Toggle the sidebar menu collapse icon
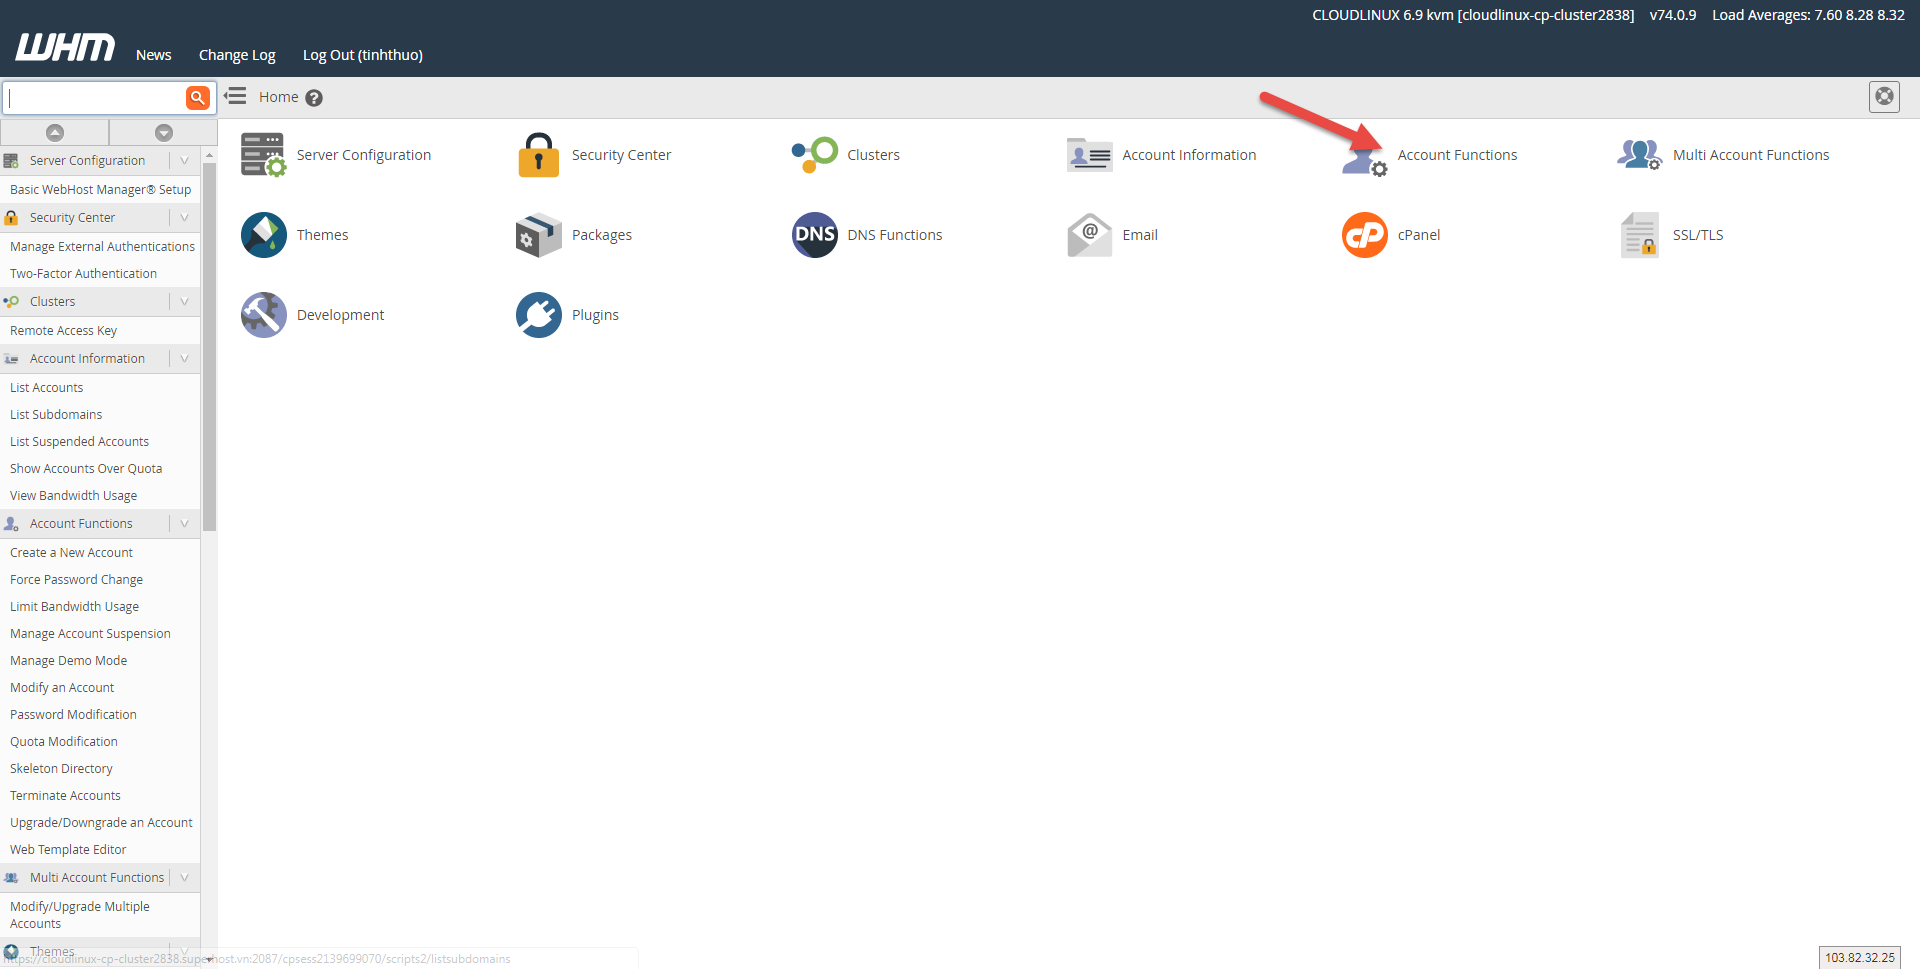1920x969 pixels. tap(236, 97)
